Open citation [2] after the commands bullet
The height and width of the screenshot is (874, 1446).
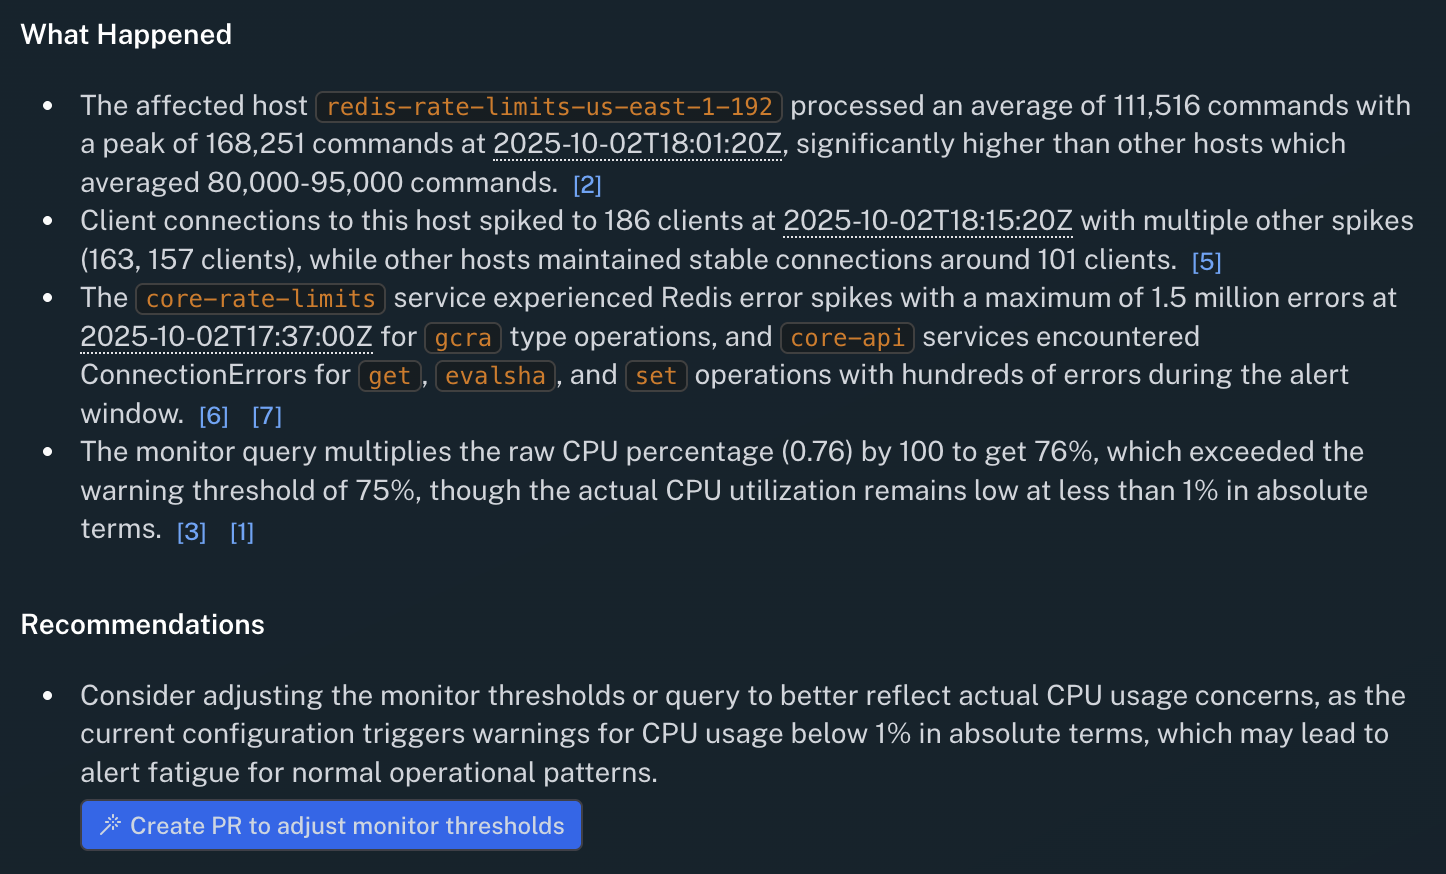[x=589, y=183]
